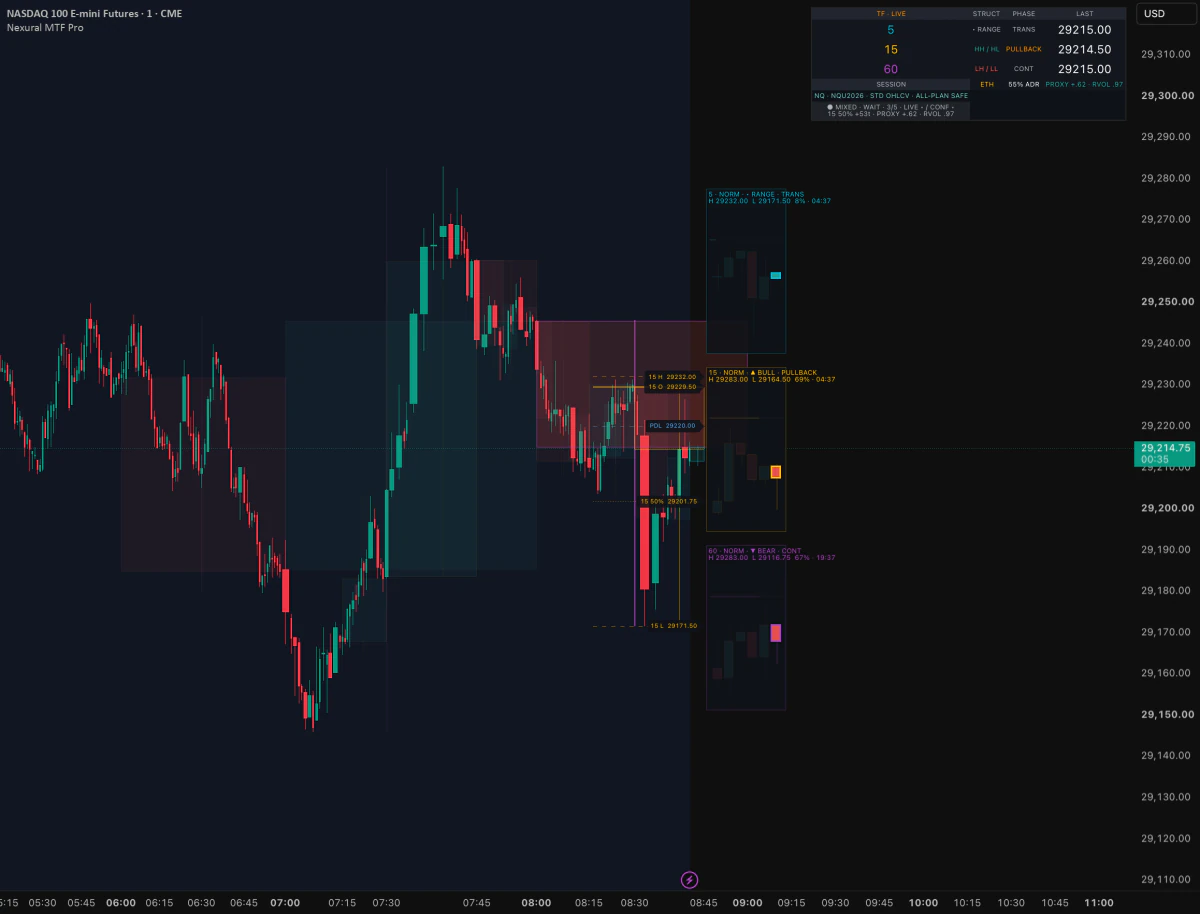The width and height of the screenshot is (1200, 914).
Task: Click the purple lightning bolt icon on the time axis
Action: (689, 880)
